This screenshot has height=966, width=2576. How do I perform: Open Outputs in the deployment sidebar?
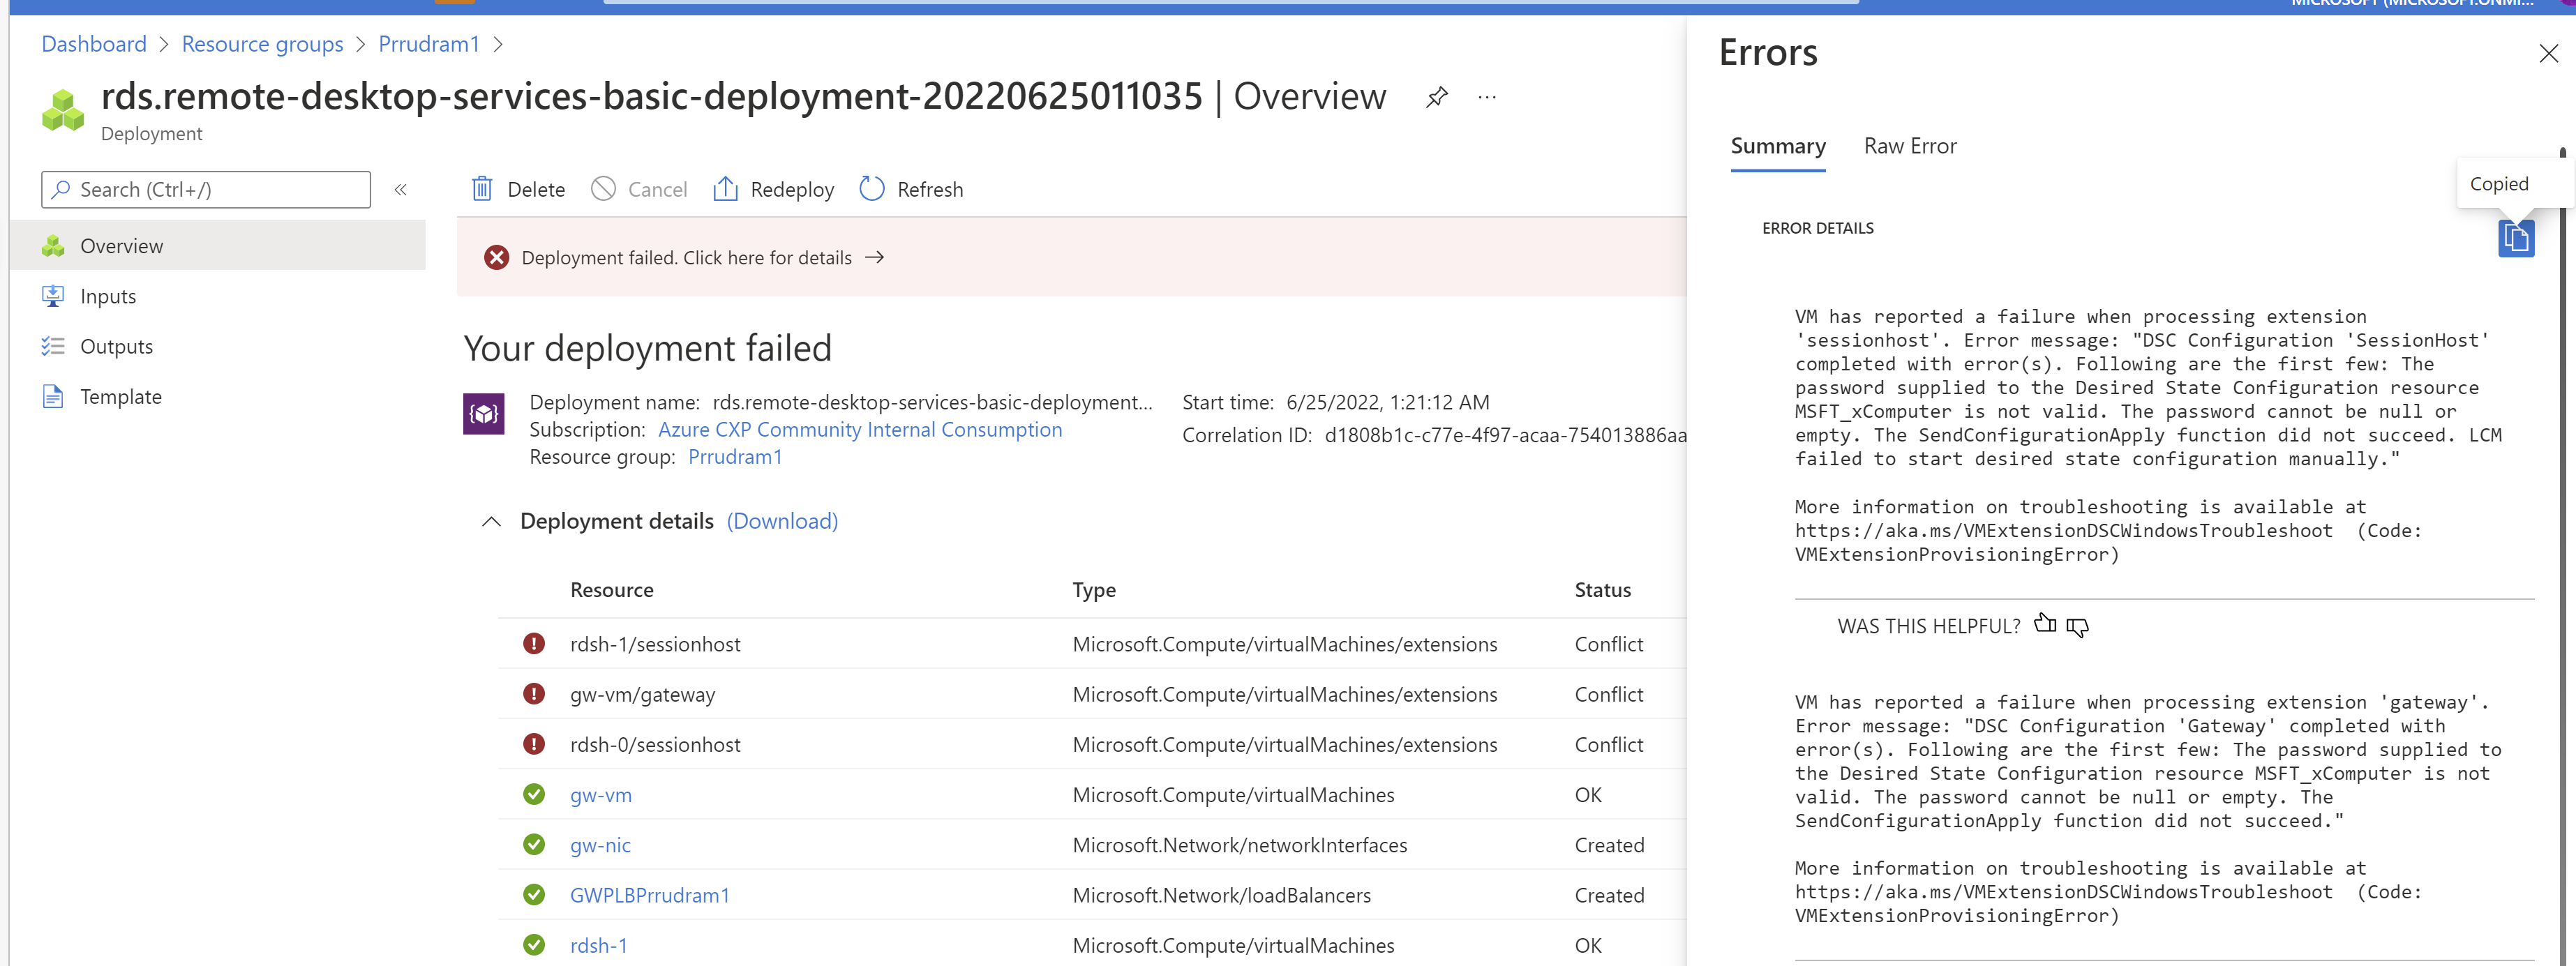117,345
